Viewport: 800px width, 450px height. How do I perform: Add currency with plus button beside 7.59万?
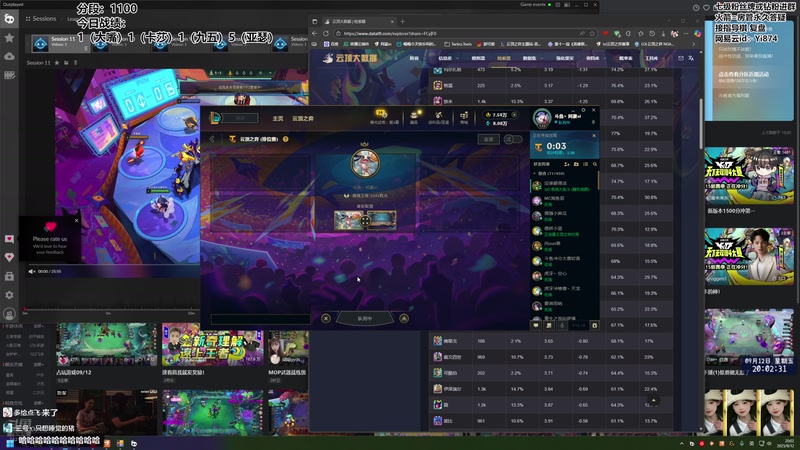pyautogui.click(x=514, y=115)
